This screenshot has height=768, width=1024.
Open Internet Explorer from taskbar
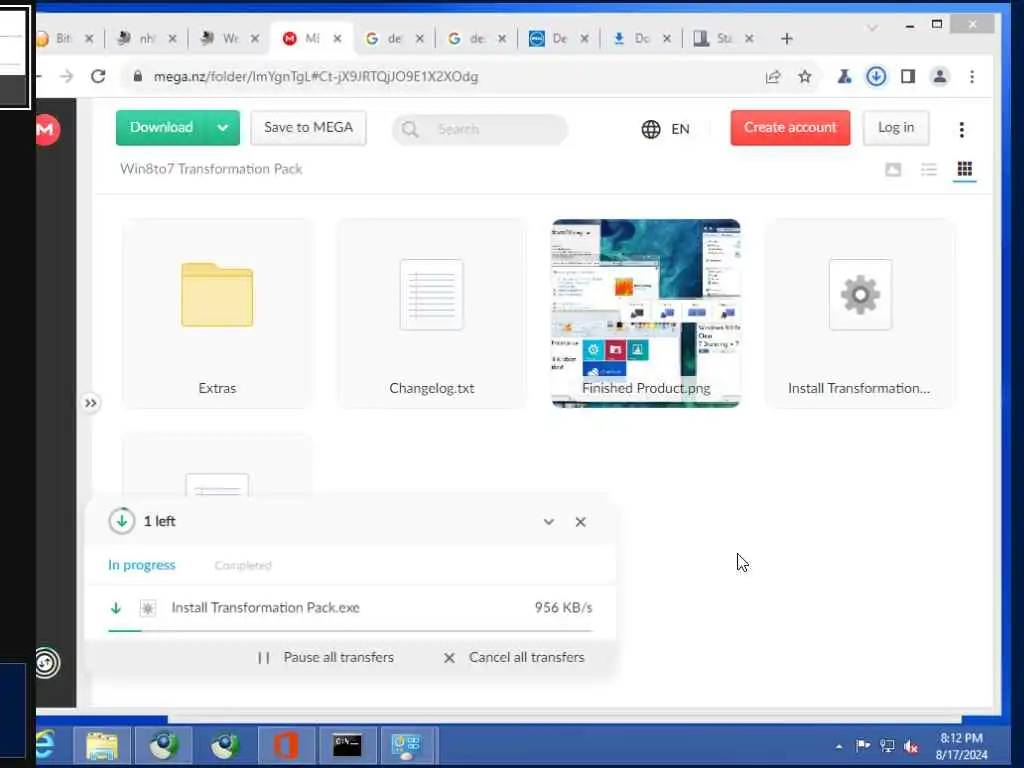point(46,745)
